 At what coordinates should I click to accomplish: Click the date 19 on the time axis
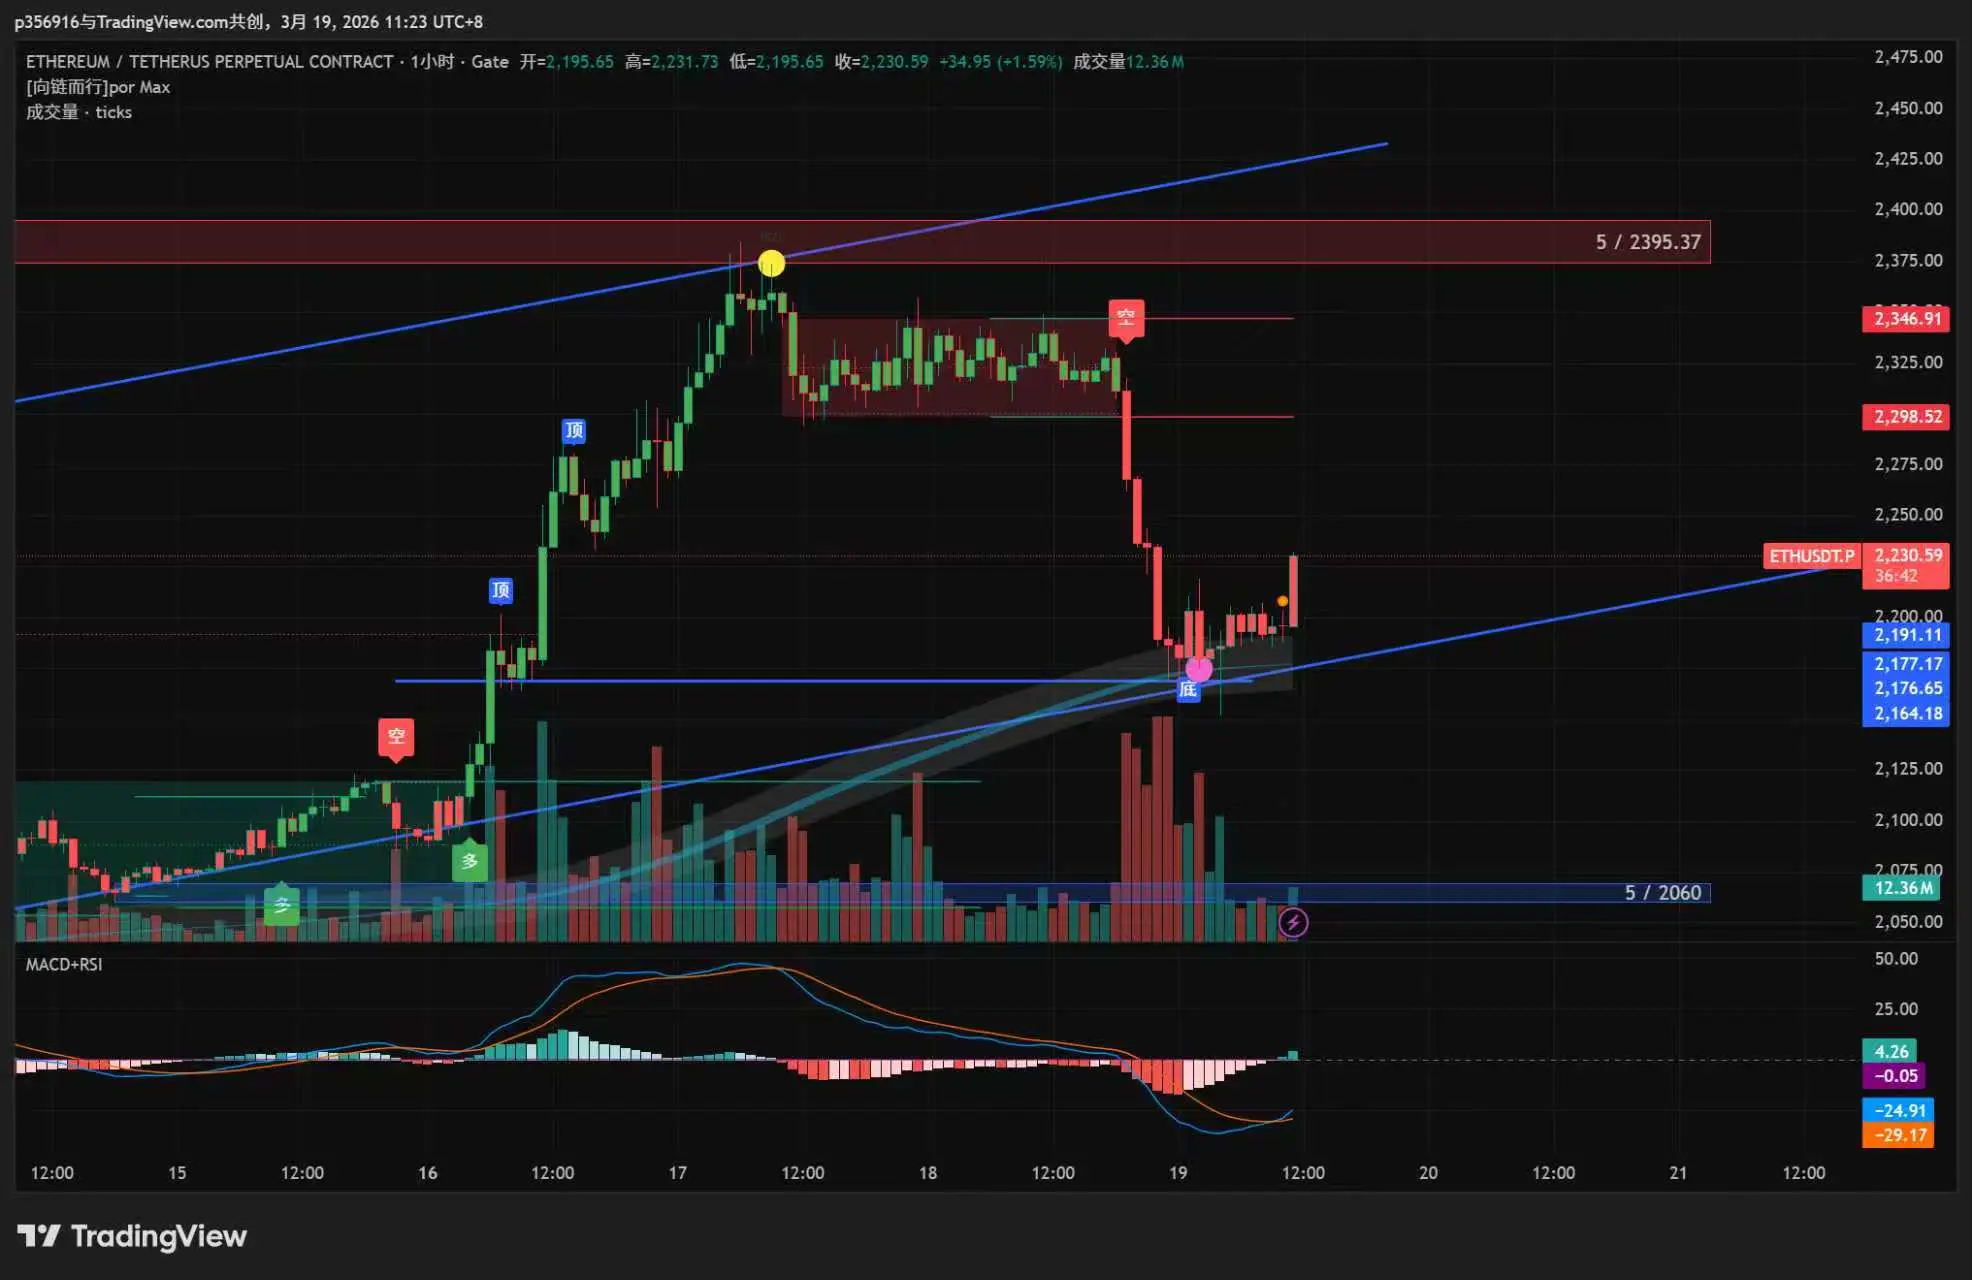pyautogui.click(x=1178, y=1172)
